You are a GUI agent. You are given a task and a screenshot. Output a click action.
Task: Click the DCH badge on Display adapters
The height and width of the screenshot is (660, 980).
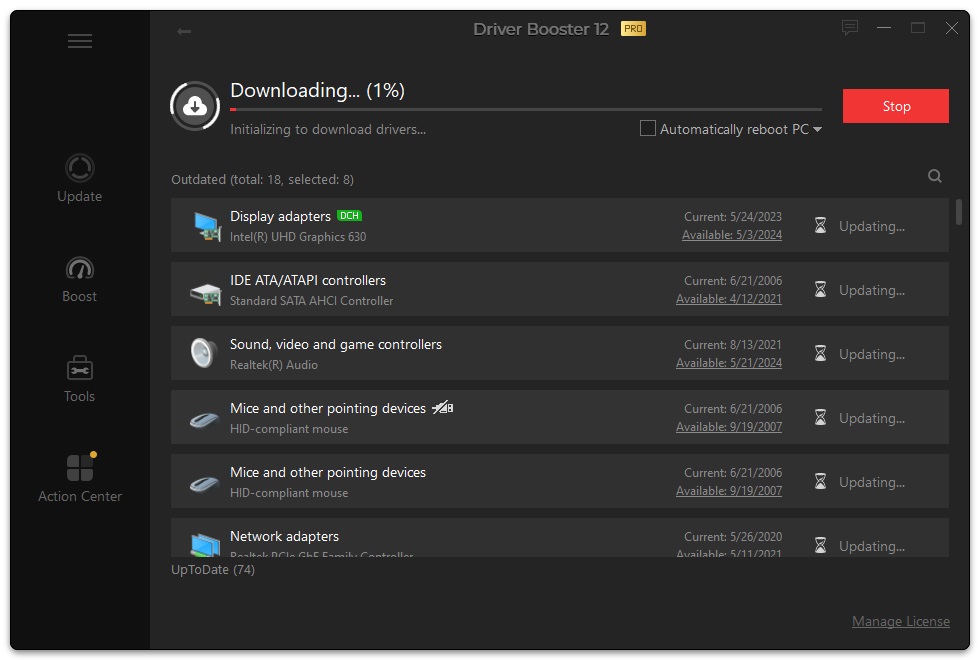click(349, 216)
